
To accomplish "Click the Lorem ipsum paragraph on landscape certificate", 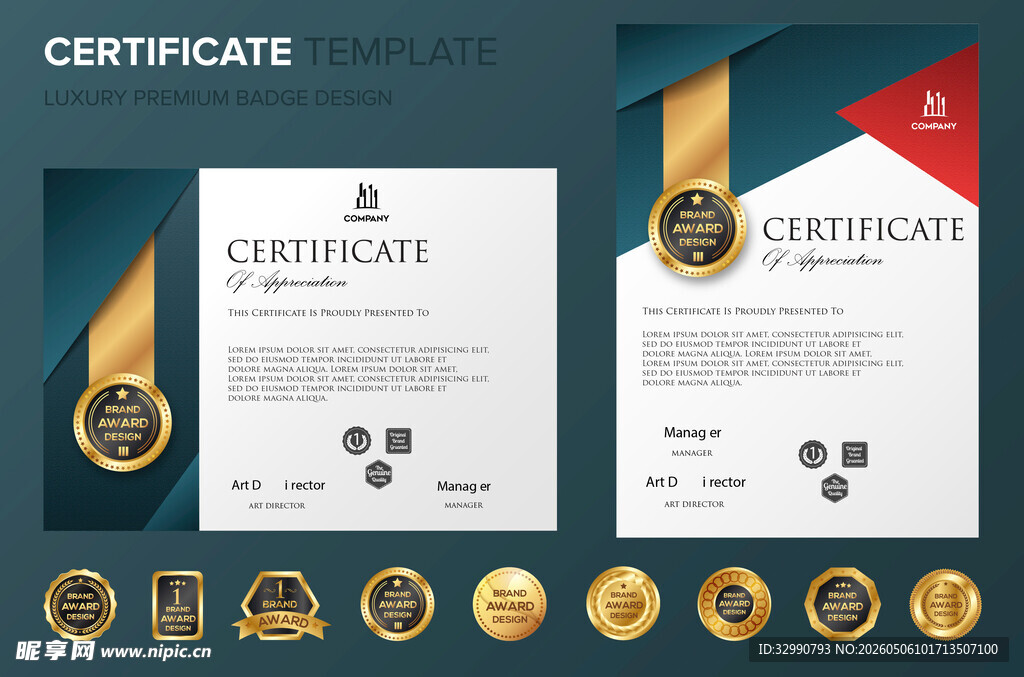I will pyautogui.click(x=359, y=373).
